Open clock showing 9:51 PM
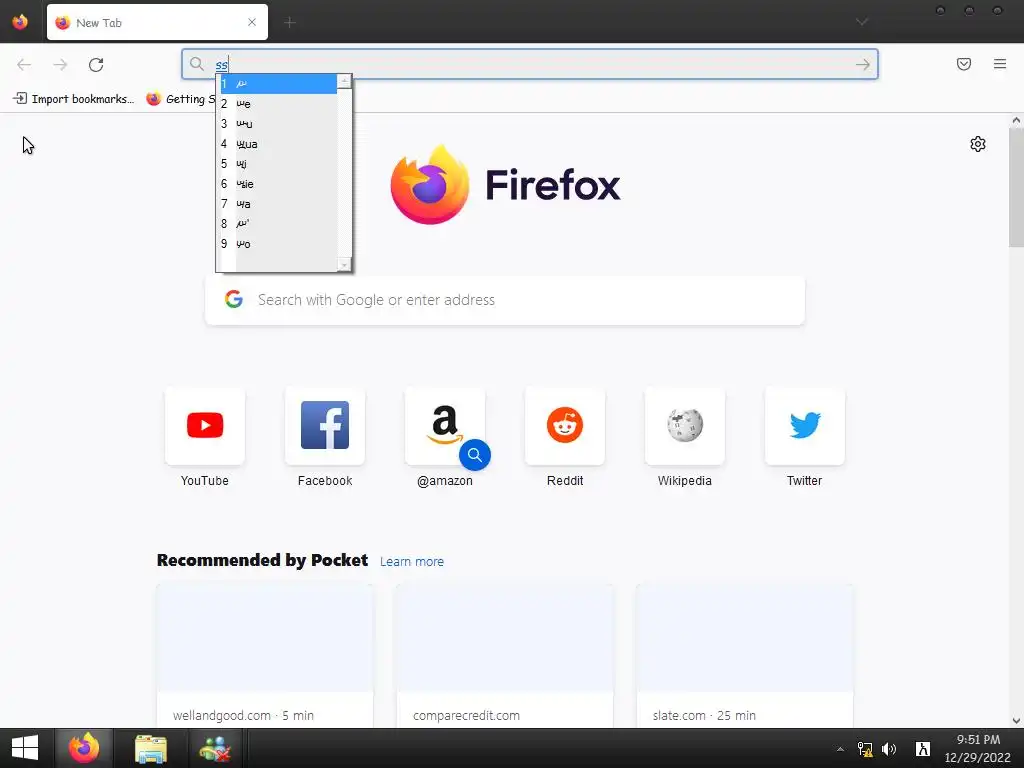The height and width of the screenshot is (768, 1024). 978,748
